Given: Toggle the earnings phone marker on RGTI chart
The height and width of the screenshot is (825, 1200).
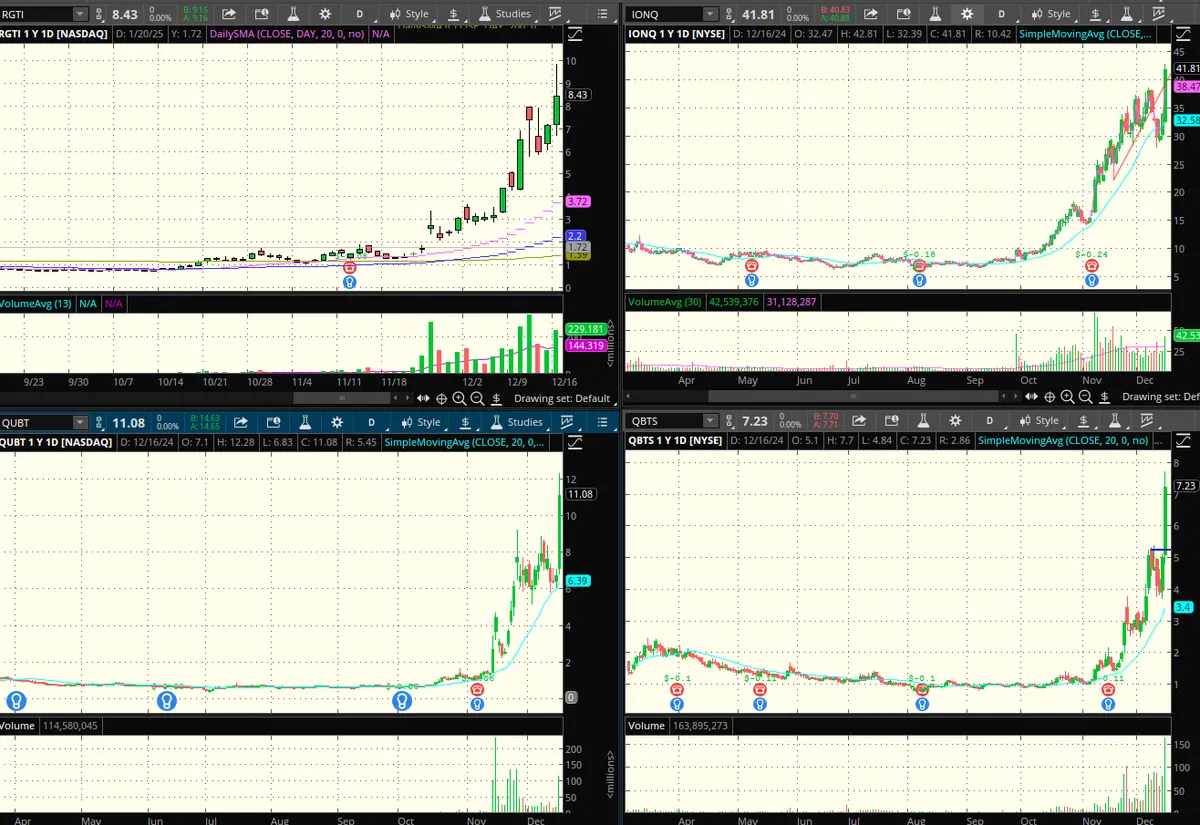Looking at the screenshot, I should click(x=349, y=268).
